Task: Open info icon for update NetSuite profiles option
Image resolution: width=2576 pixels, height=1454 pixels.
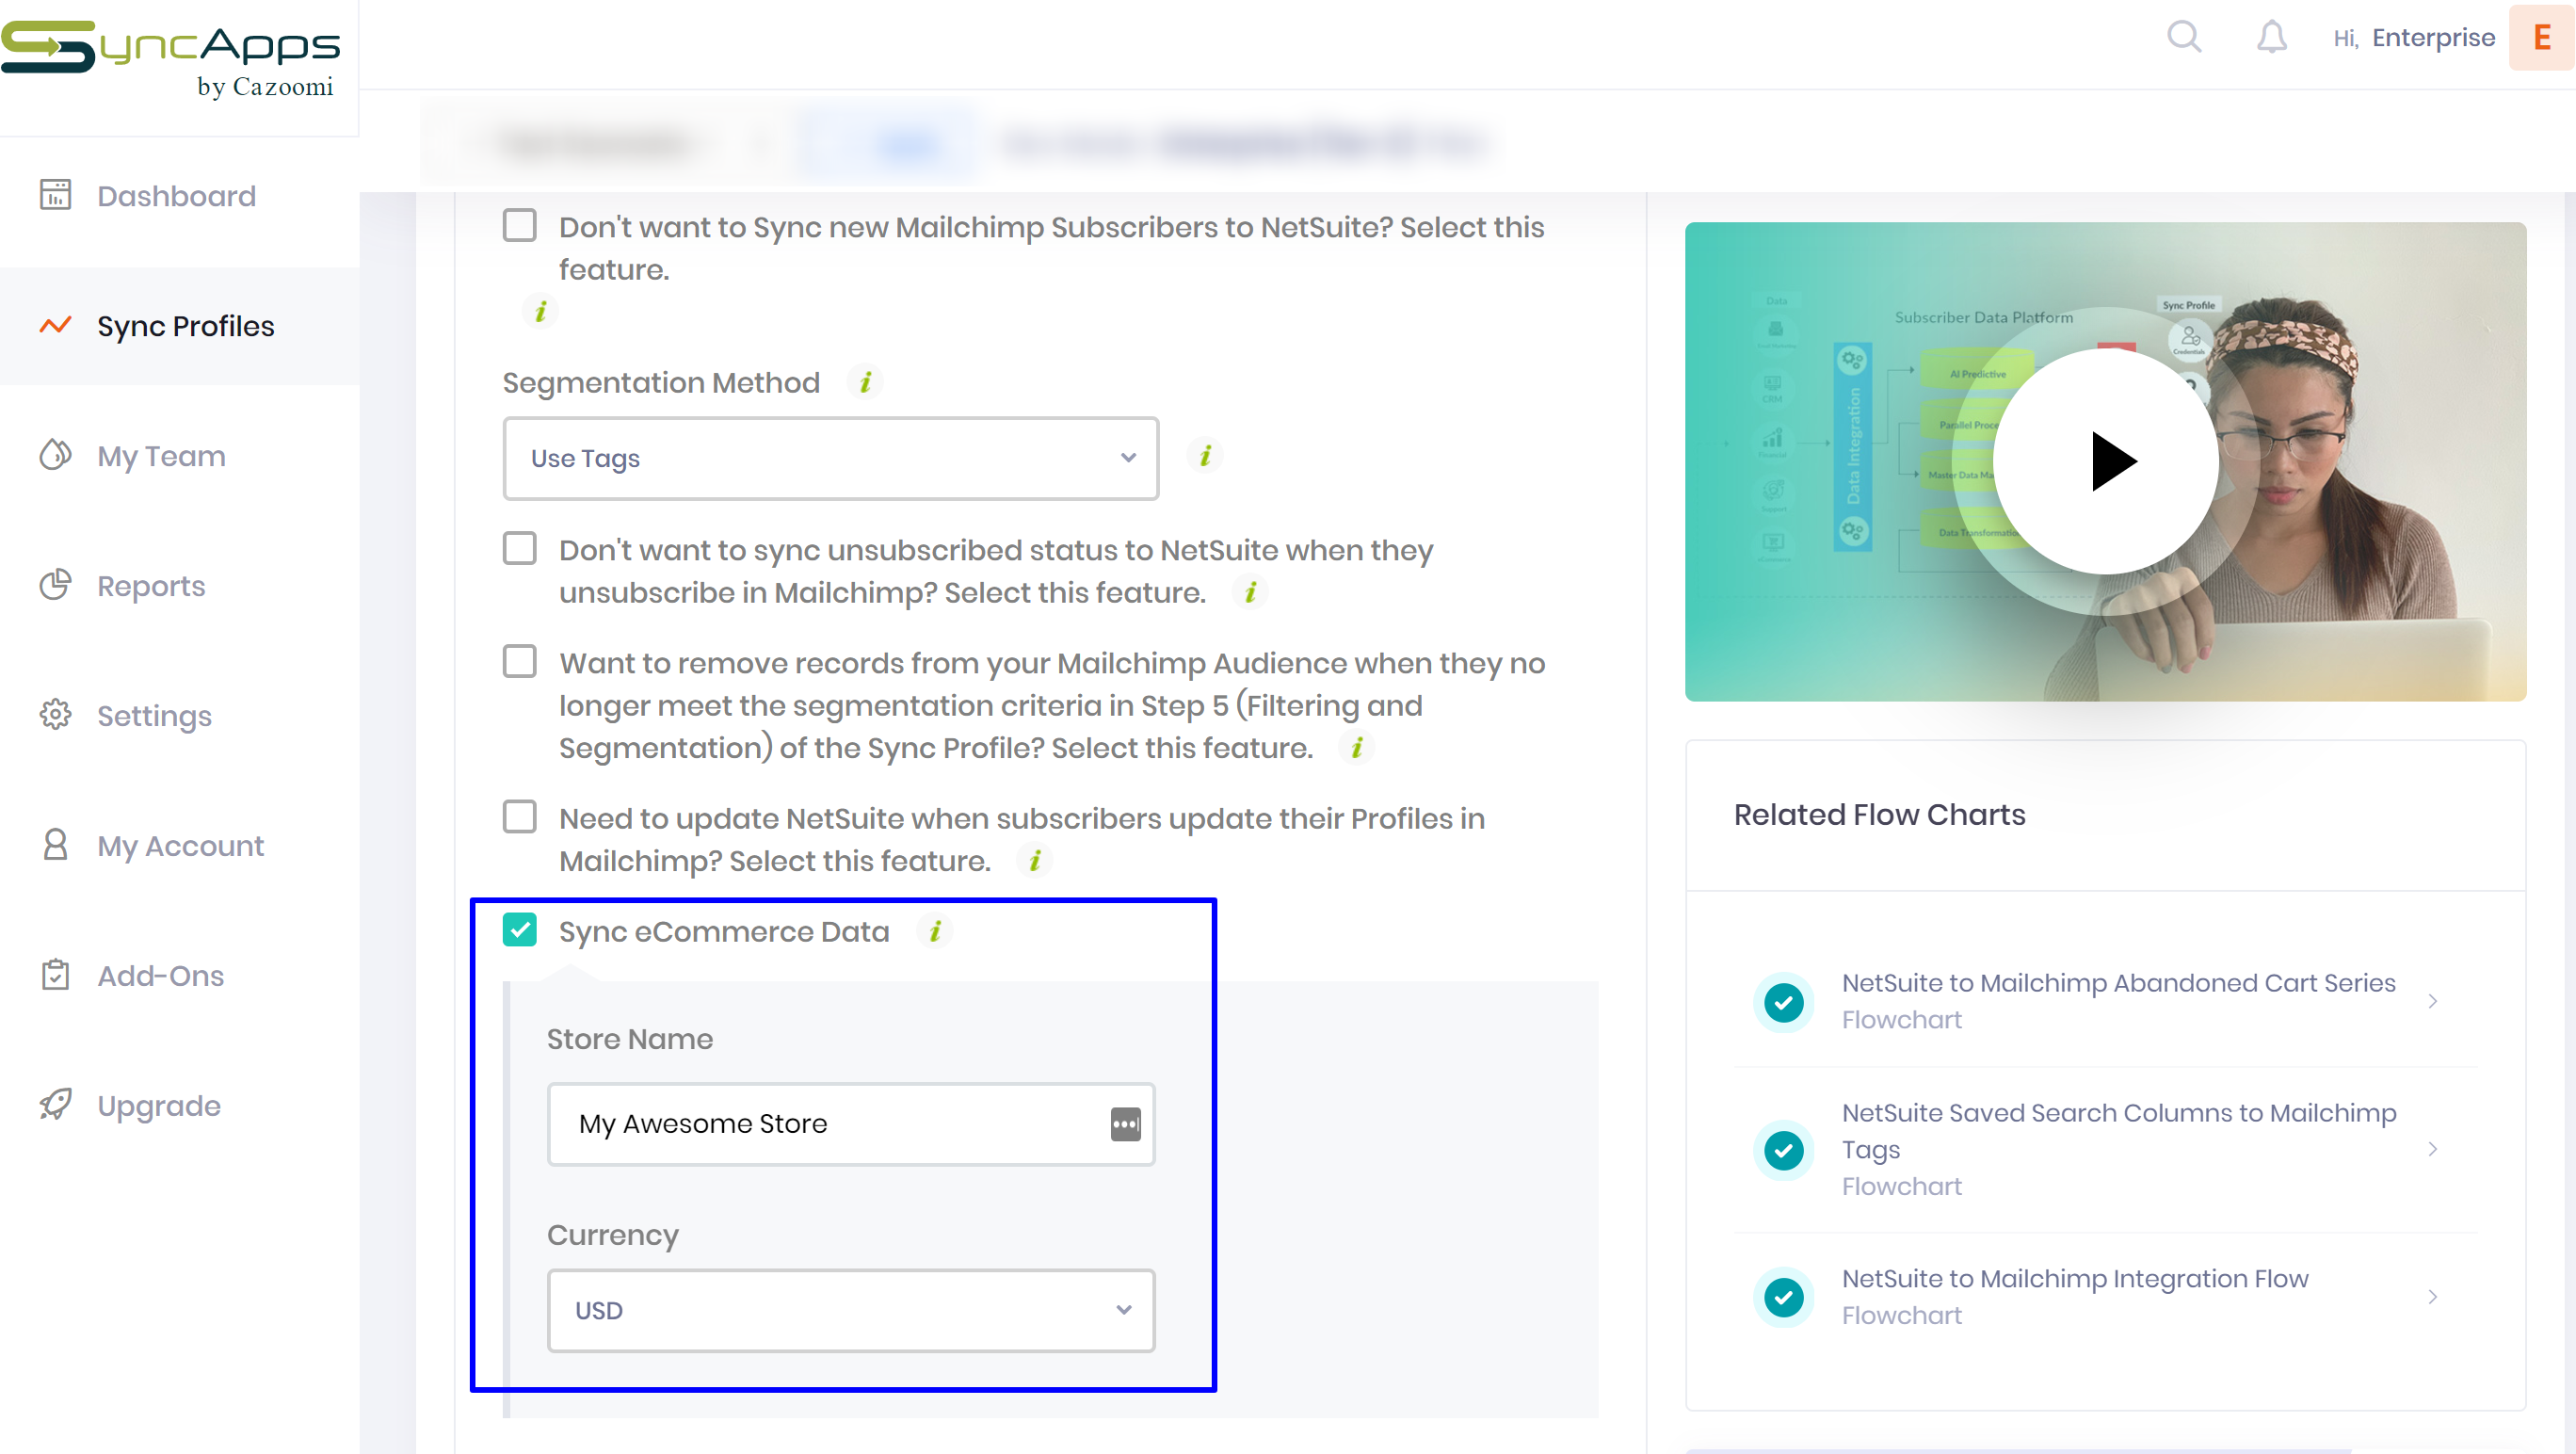Action: (x=1035, y=860)
